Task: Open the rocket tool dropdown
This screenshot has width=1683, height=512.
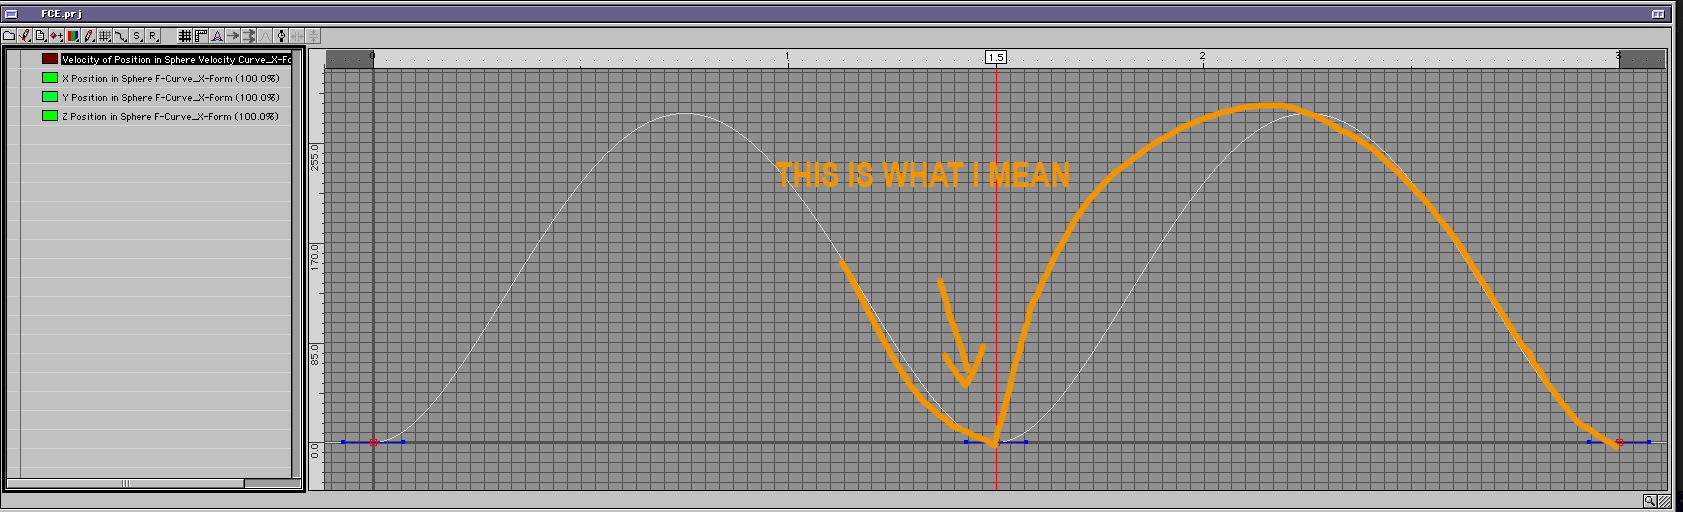Action: point(25,36)
